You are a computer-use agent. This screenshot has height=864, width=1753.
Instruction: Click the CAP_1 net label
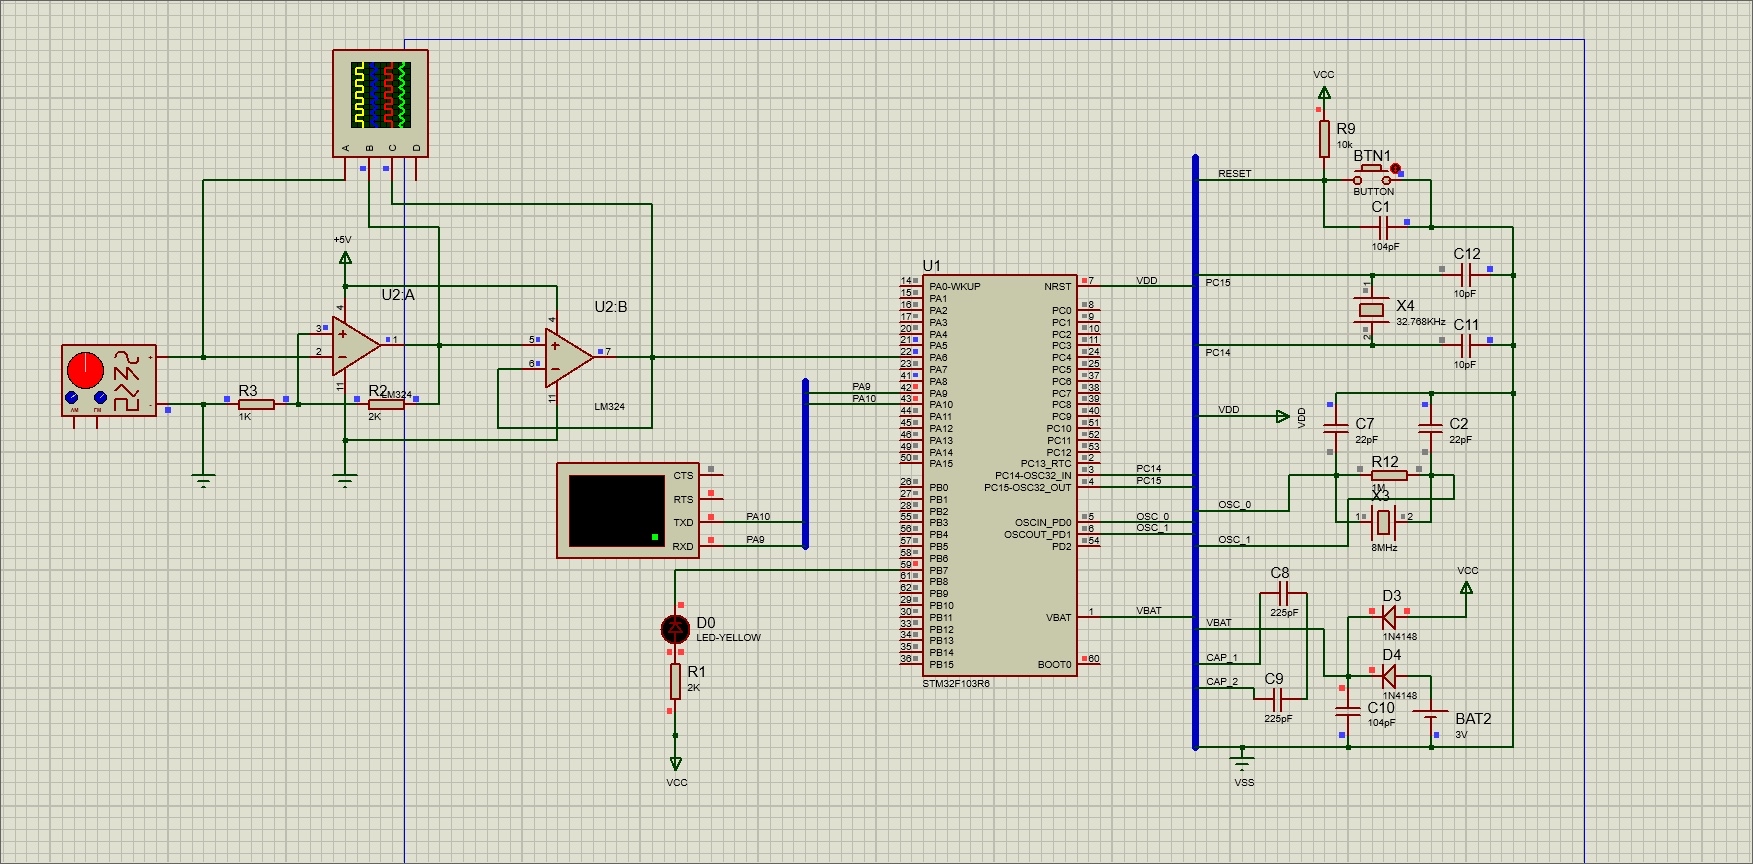1221,658
